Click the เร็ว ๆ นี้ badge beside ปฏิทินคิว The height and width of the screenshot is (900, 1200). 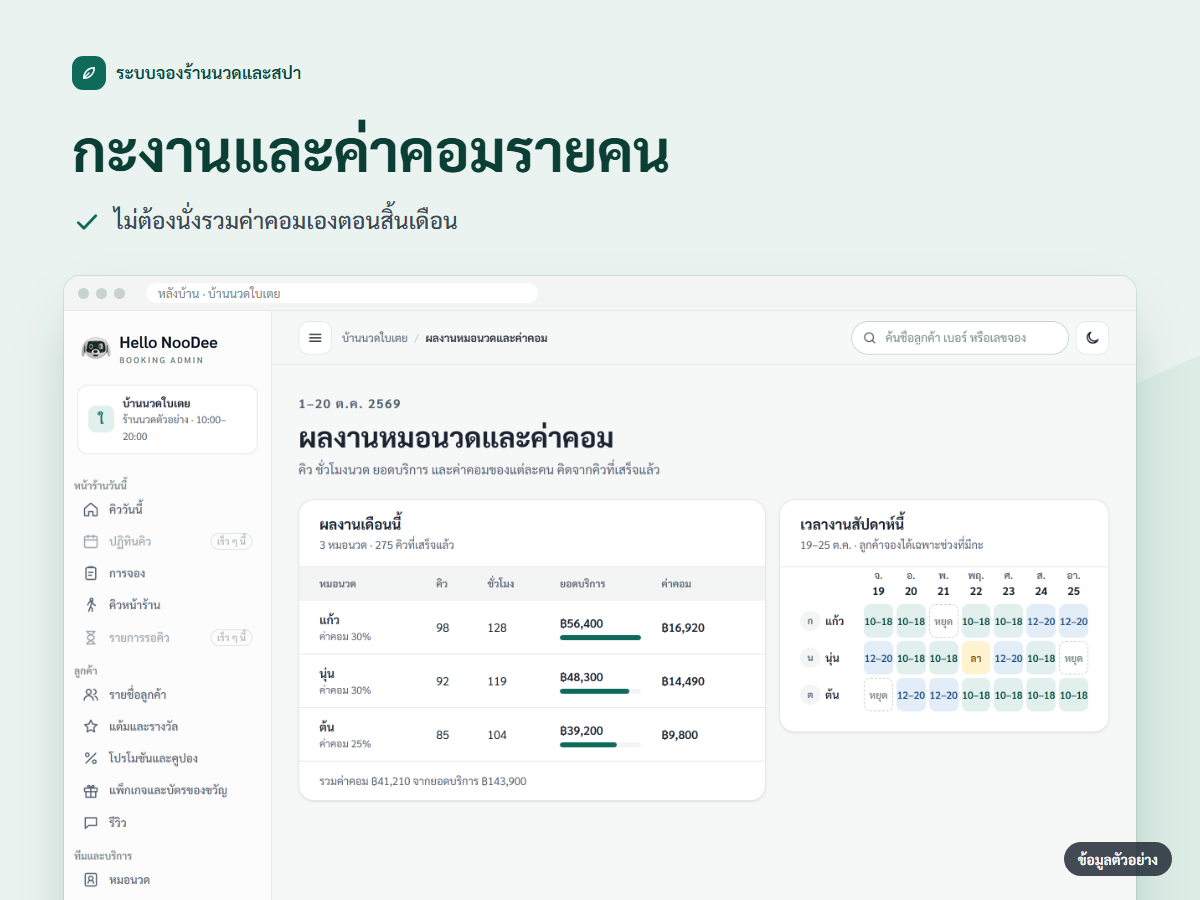[232, 541]
